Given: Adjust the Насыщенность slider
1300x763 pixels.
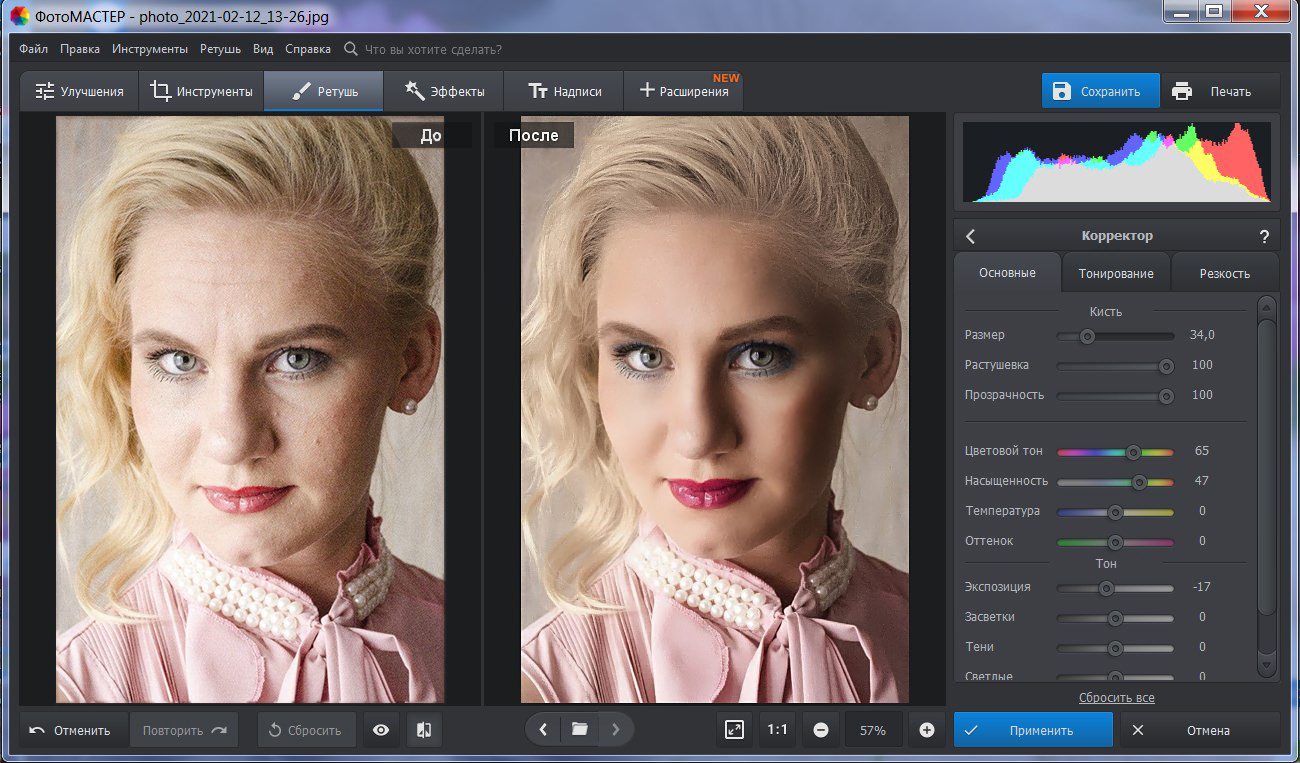Looking at the screenshot, I should 1138,482.
